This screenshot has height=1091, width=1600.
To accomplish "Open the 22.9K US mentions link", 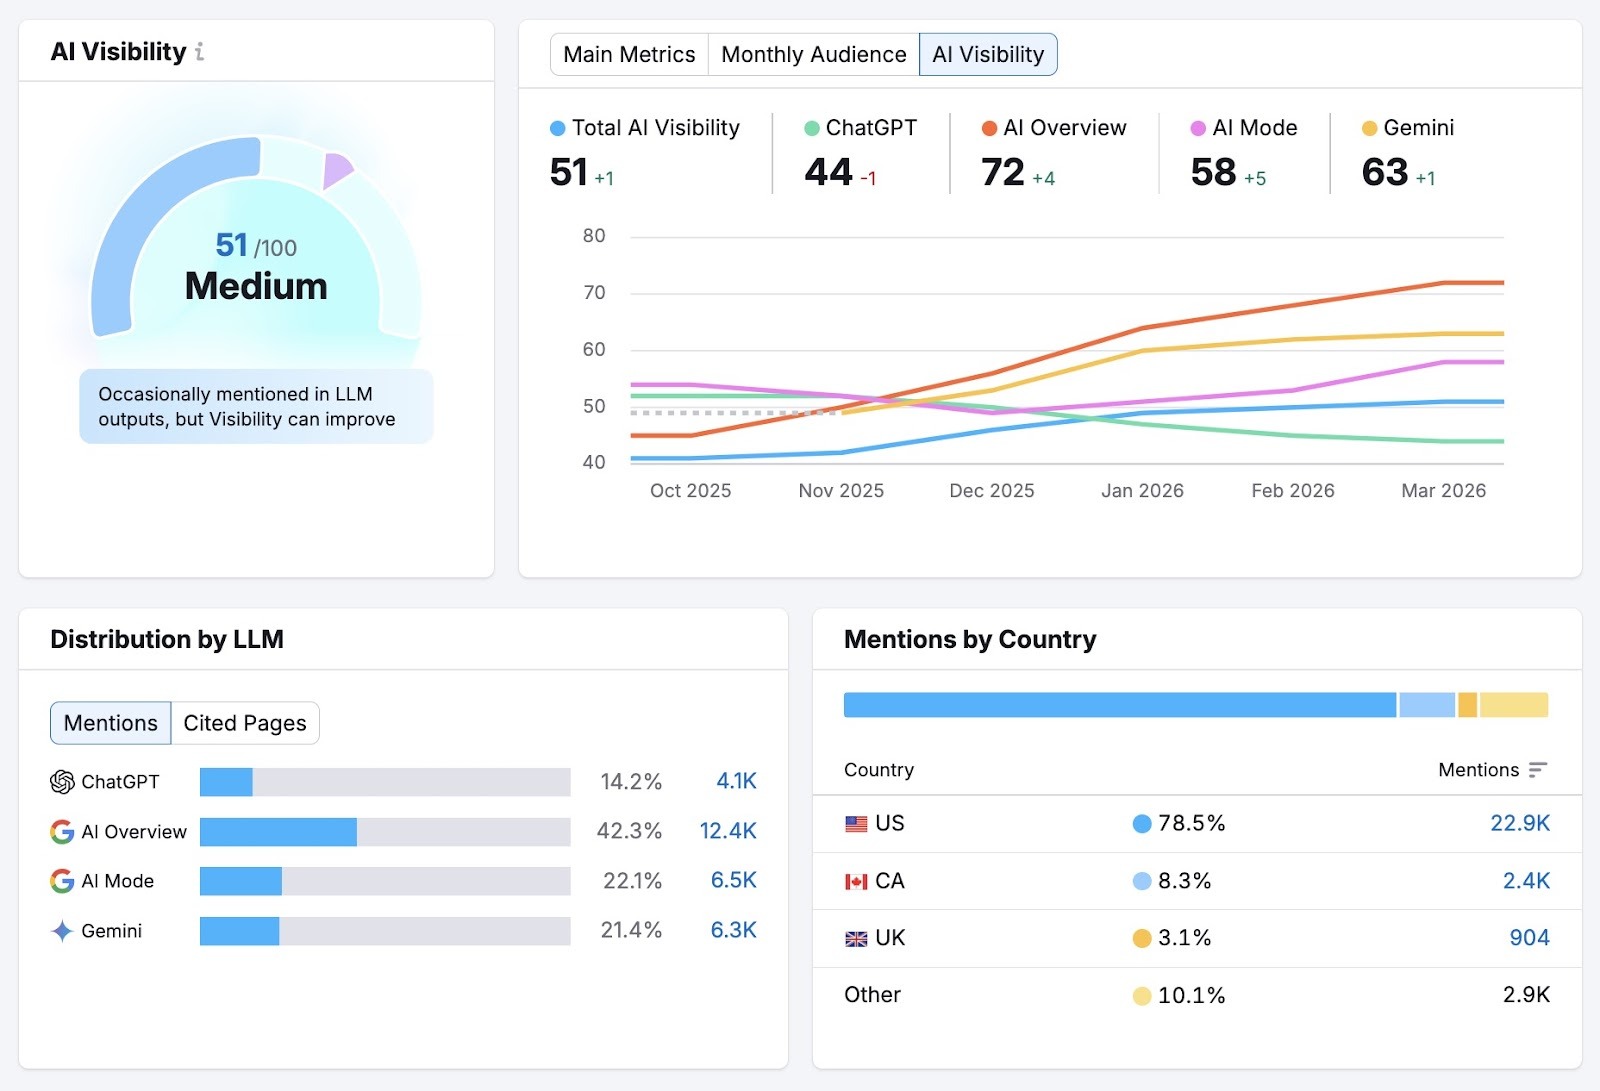I will 1521,823.
